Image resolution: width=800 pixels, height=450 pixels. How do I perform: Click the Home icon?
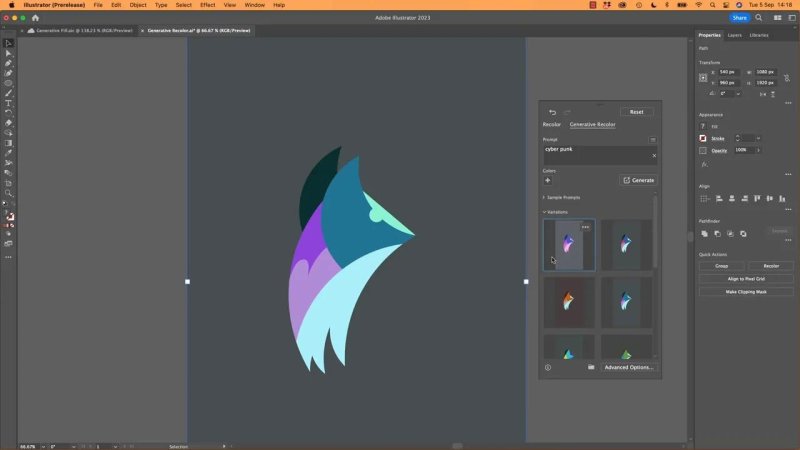tap(35, 18)
